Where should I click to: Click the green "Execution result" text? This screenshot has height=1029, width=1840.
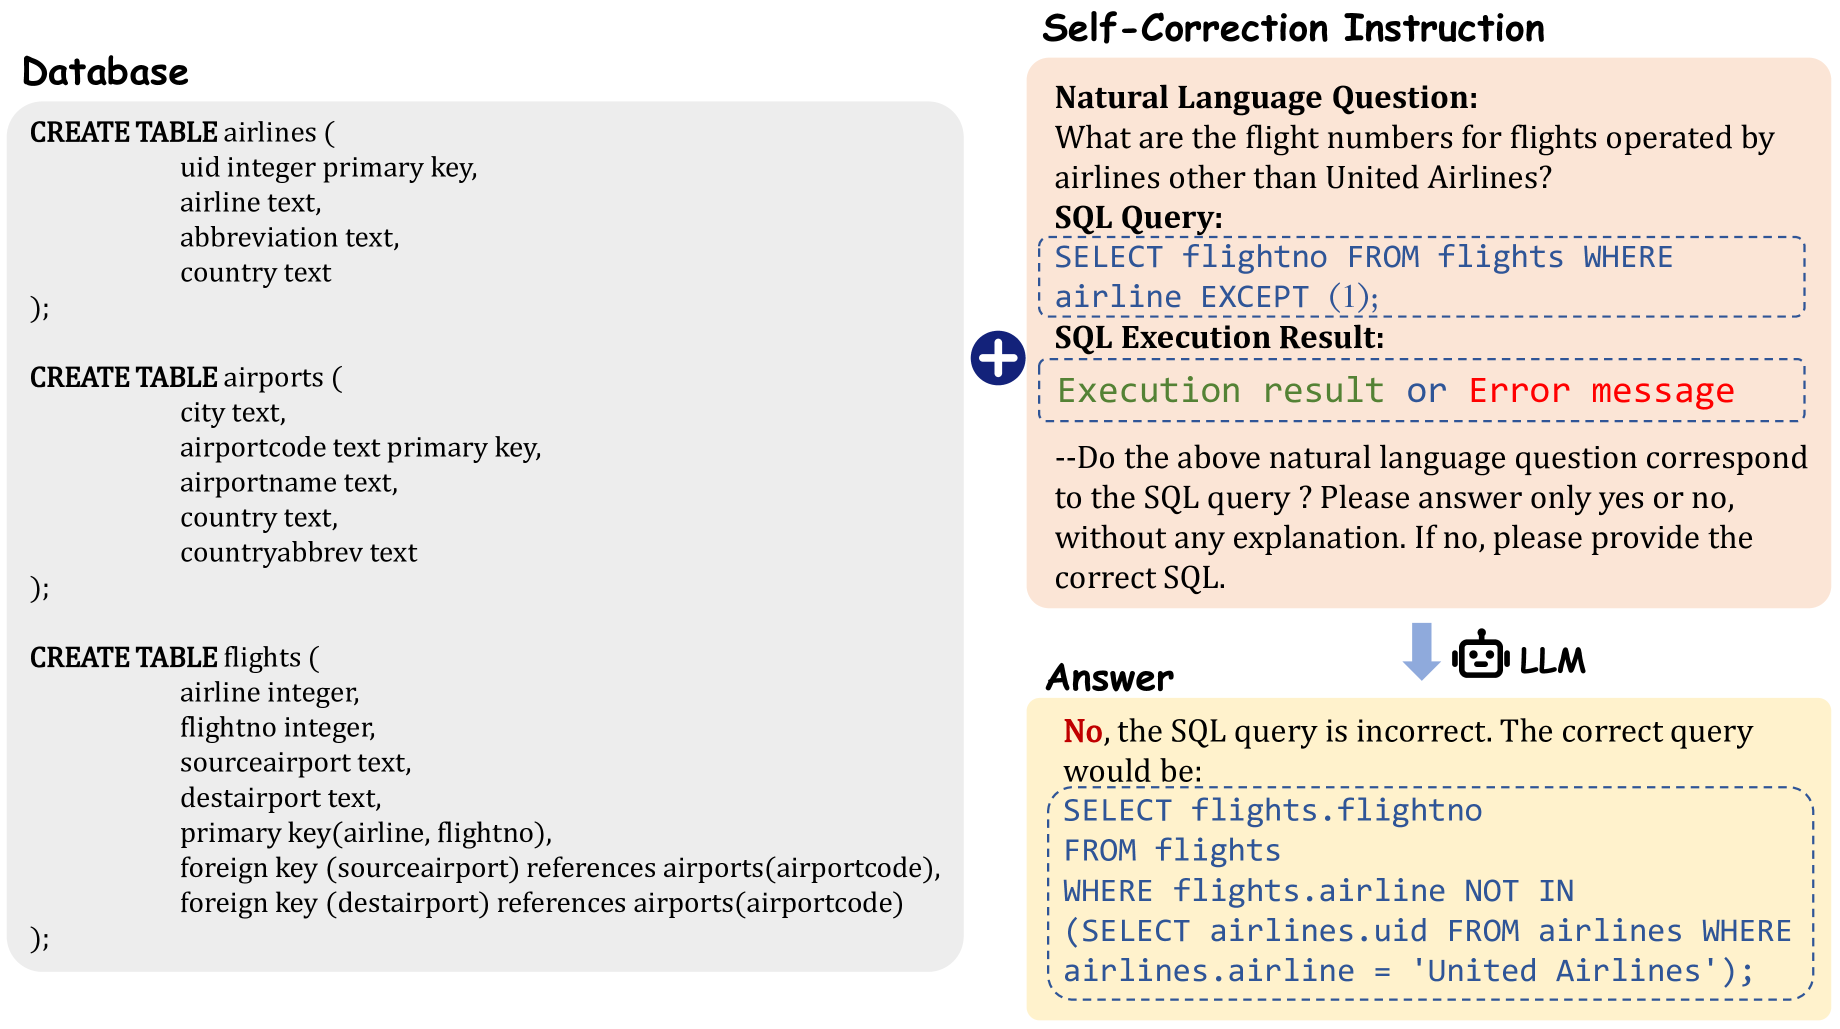coord(1220,390)
